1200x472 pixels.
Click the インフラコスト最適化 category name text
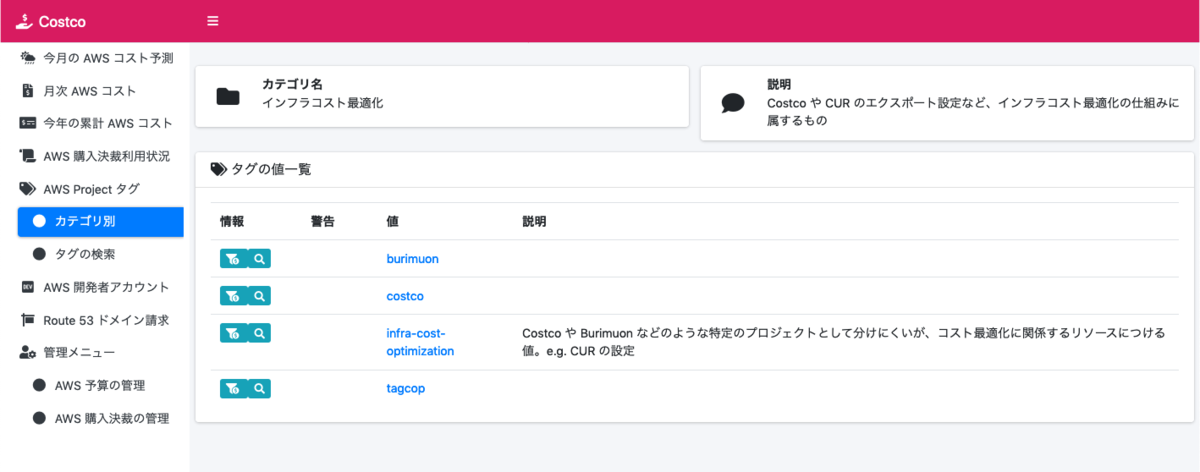[x=322, y=103]
